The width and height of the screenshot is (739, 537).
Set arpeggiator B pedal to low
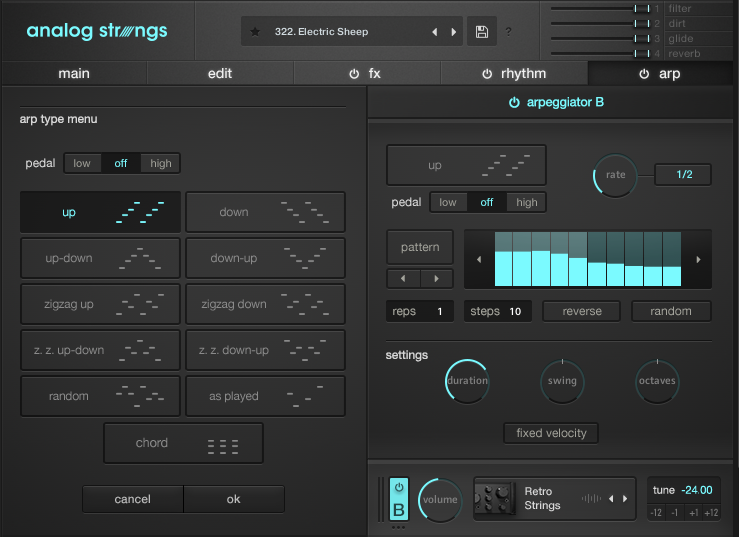[448, 202]
